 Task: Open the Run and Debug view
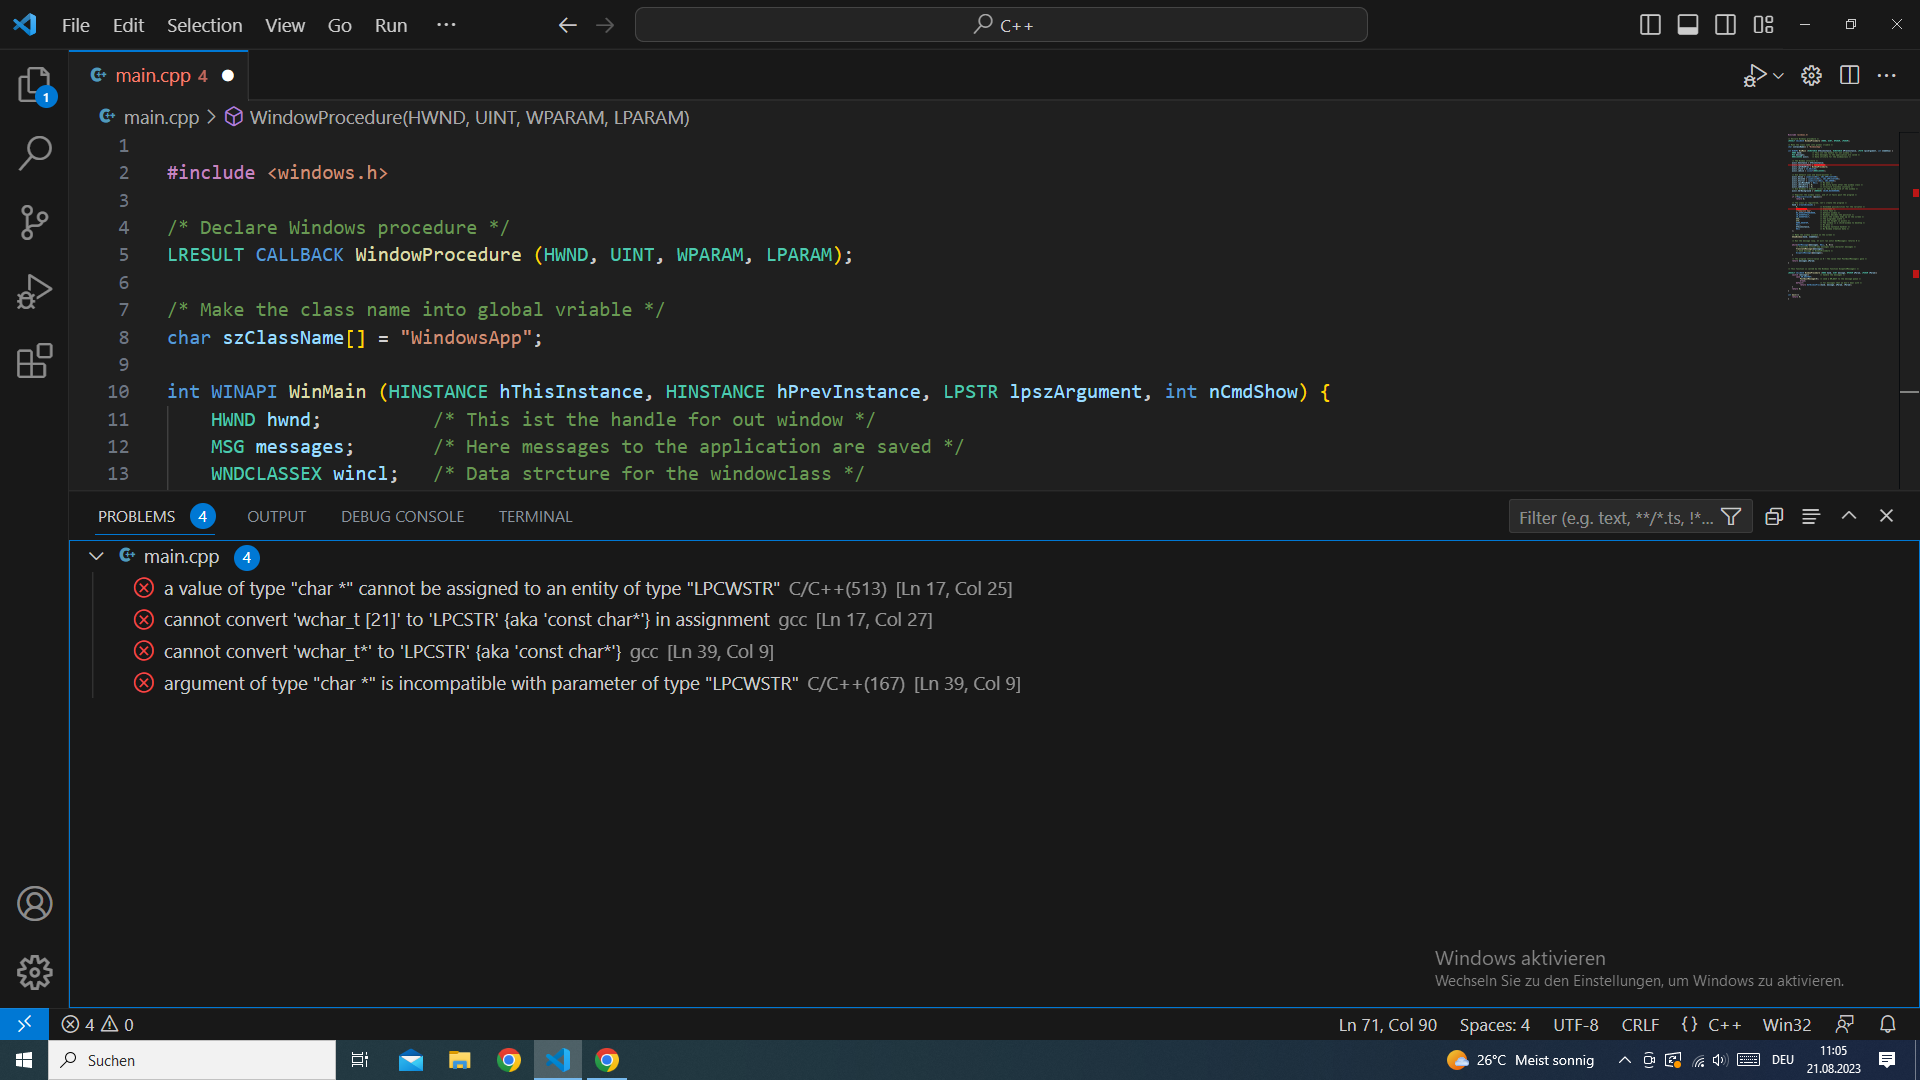pyautogui.click(x=35, y=291)
